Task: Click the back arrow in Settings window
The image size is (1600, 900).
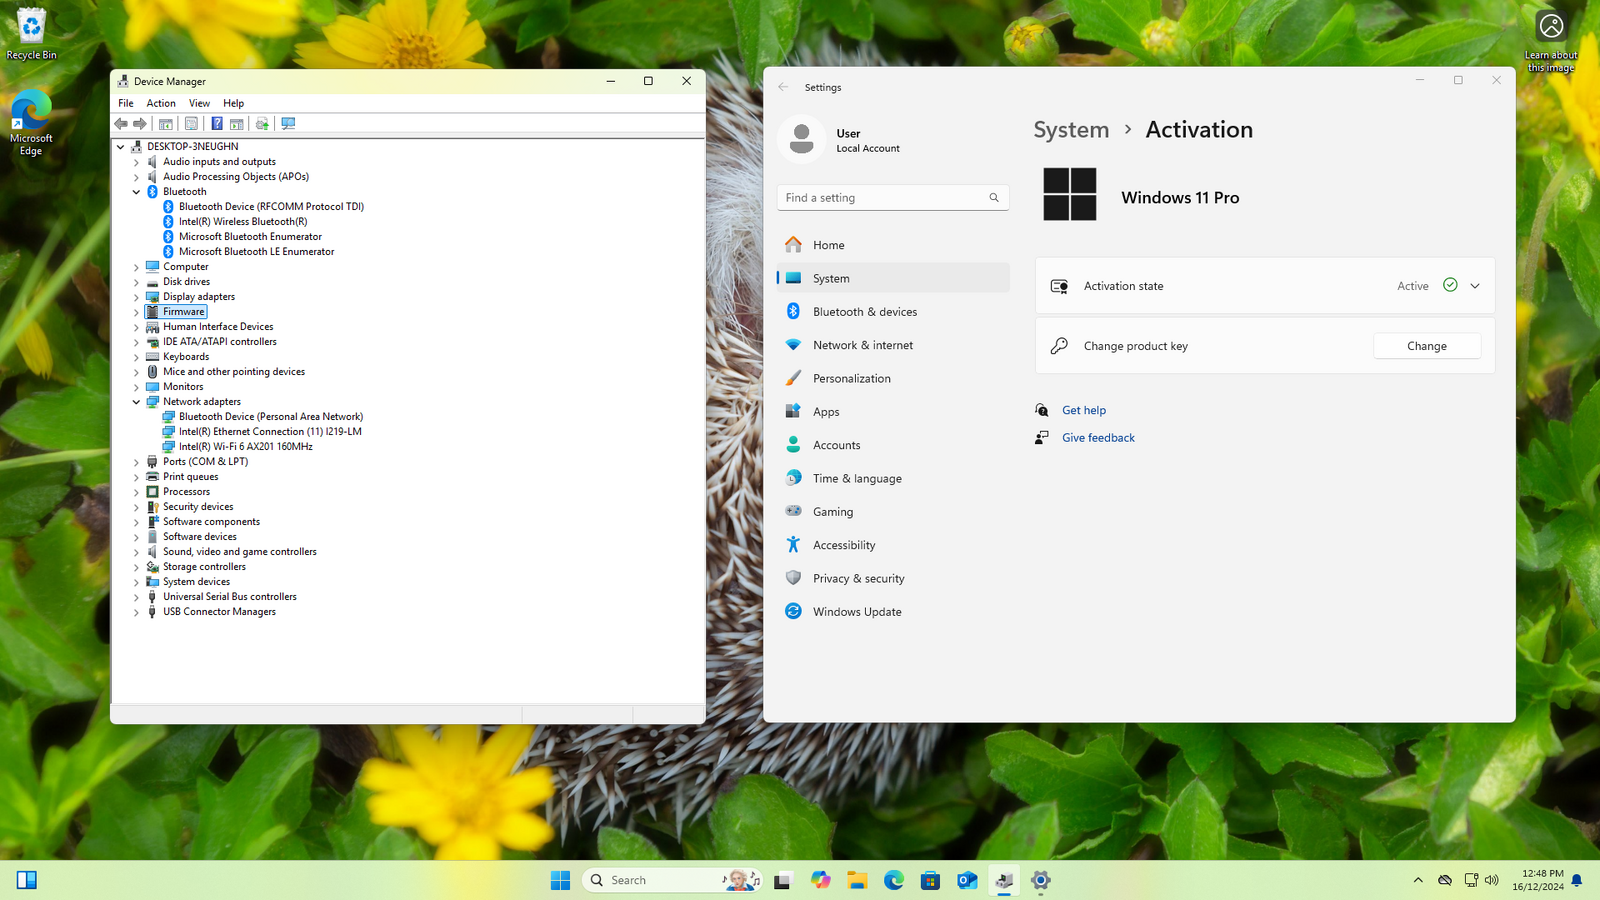Action: (783, 87)
